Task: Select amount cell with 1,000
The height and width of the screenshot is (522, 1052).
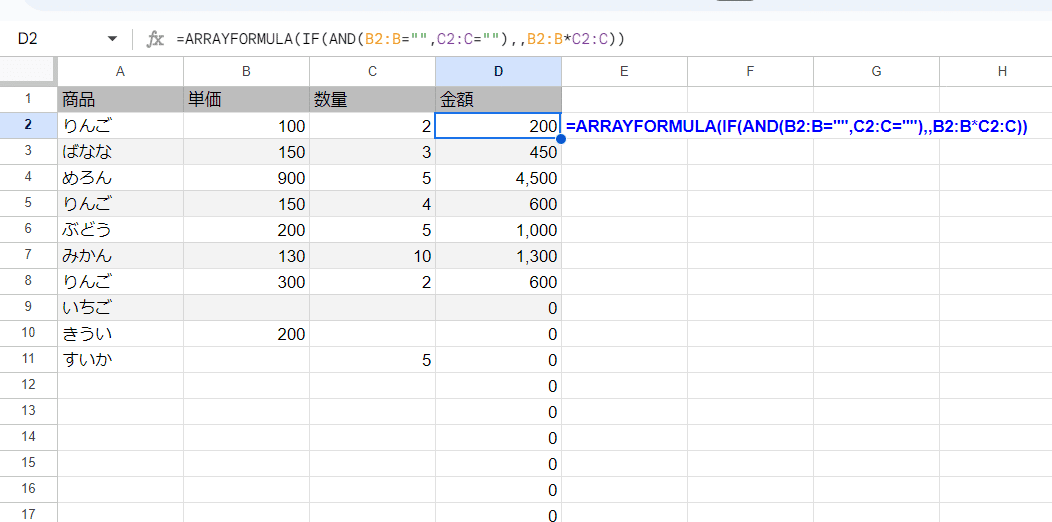Action: (x=498, y=229)
